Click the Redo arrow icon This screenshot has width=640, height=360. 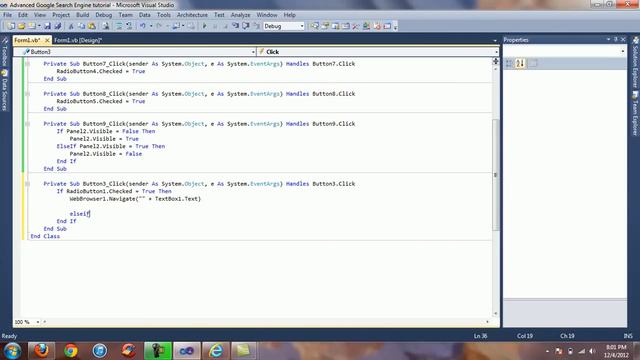click(x=159, y=26)
